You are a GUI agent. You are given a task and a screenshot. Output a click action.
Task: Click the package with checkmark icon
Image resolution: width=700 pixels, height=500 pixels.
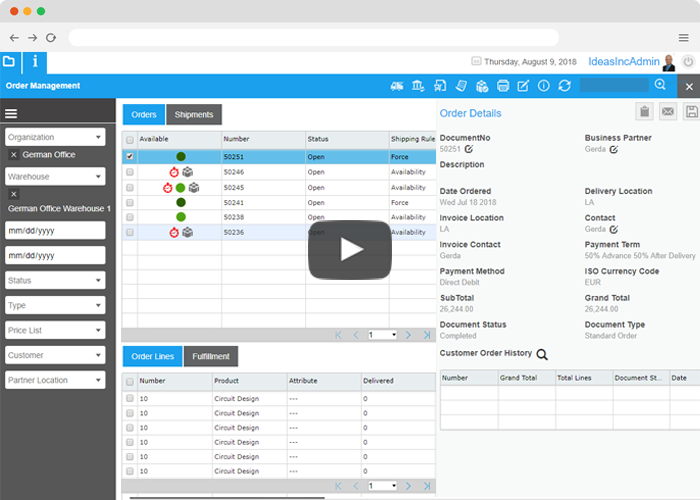pyautogui.click(x=482, y=86)
